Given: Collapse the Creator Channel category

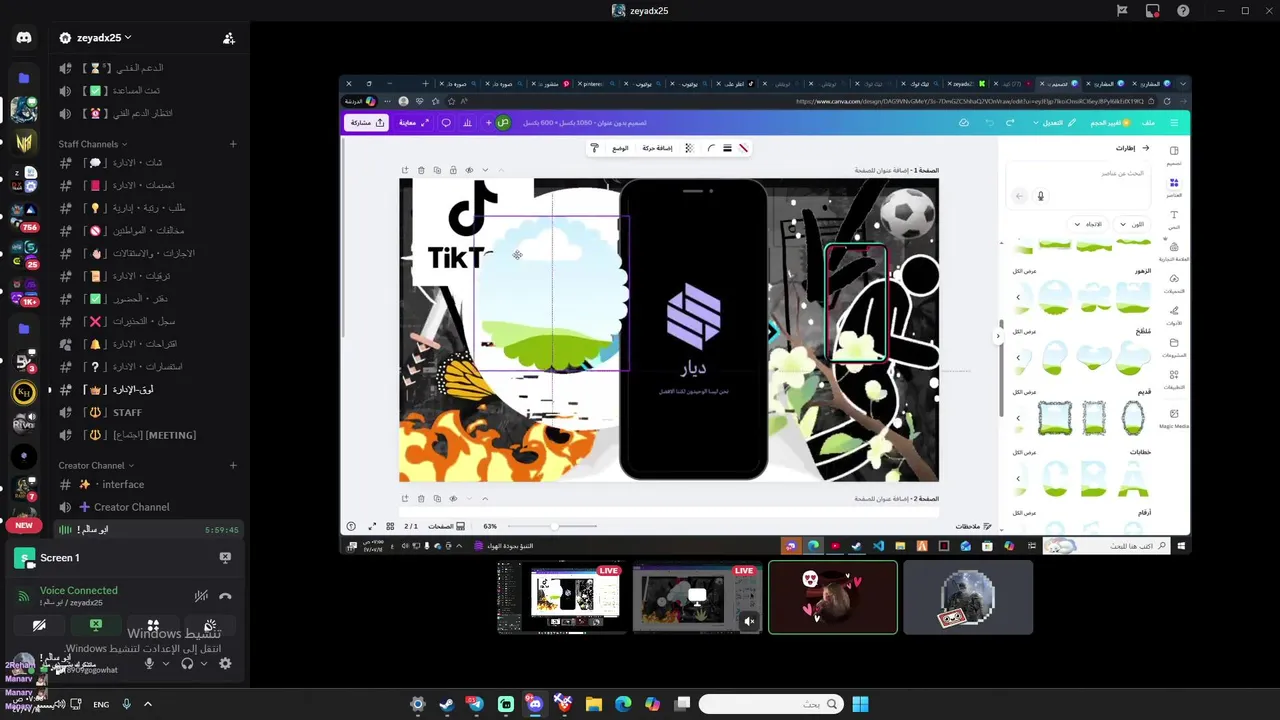Looking at the screenshot, I should pos(95,465).
